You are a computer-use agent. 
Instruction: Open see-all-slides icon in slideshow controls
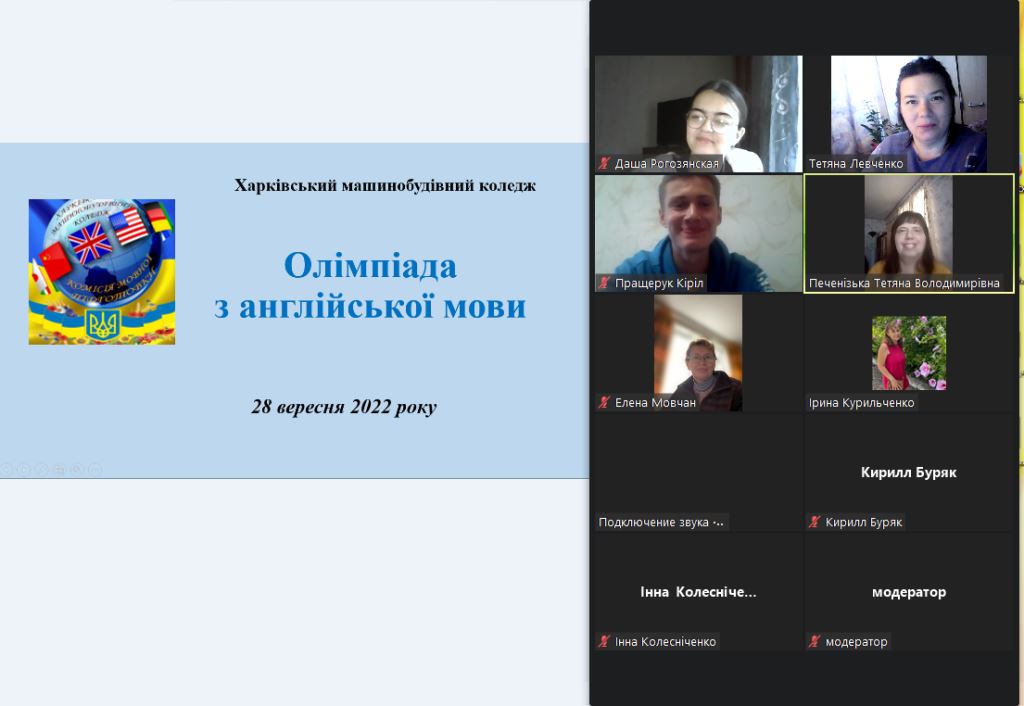[x=59, y=470]
